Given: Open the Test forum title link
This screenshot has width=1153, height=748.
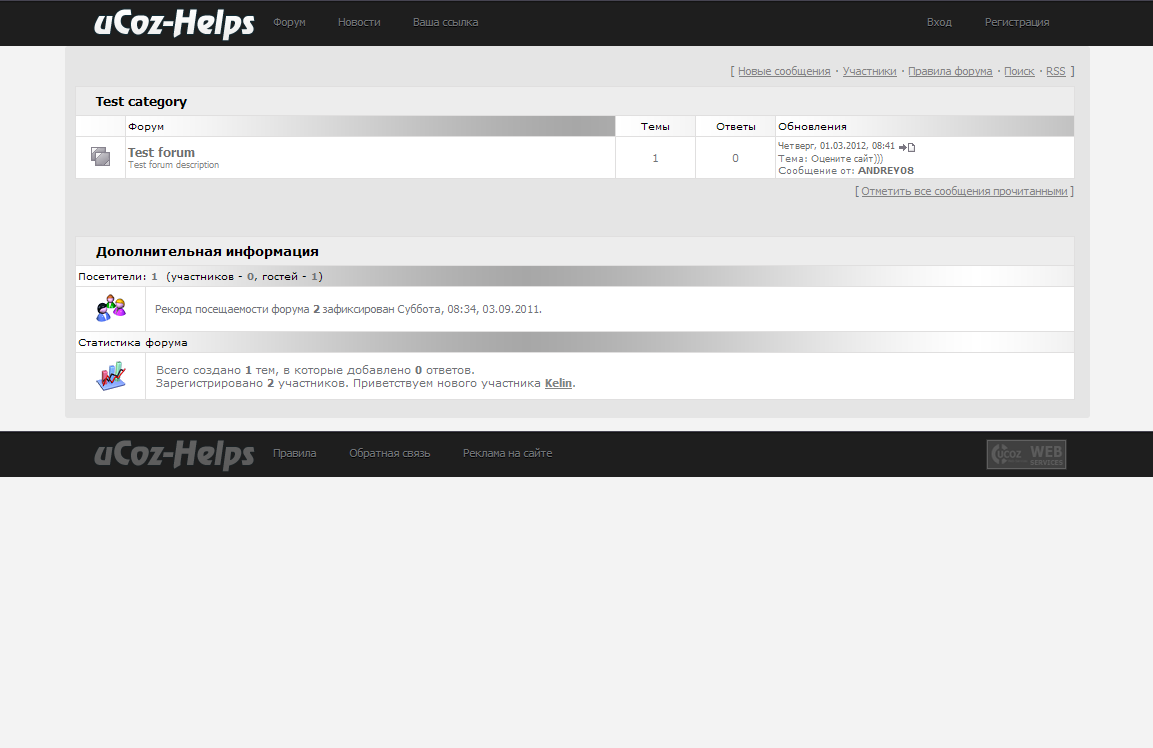Looking at the screenshot, I should (x=162, y=152).
